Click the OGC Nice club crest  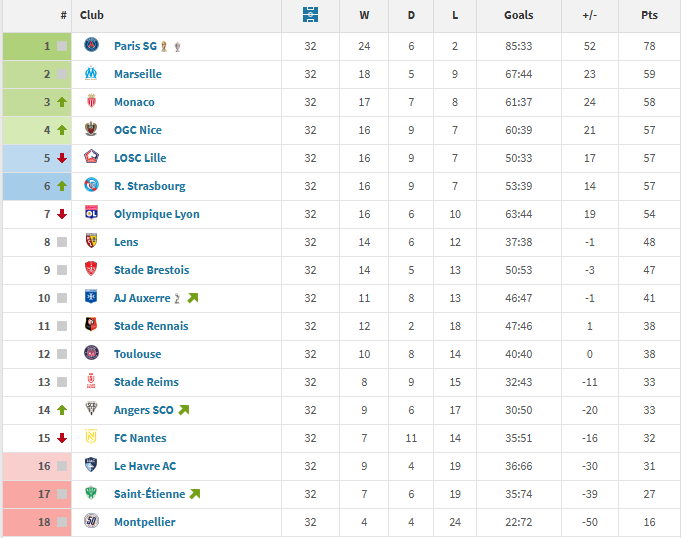[x=92, y=130]
